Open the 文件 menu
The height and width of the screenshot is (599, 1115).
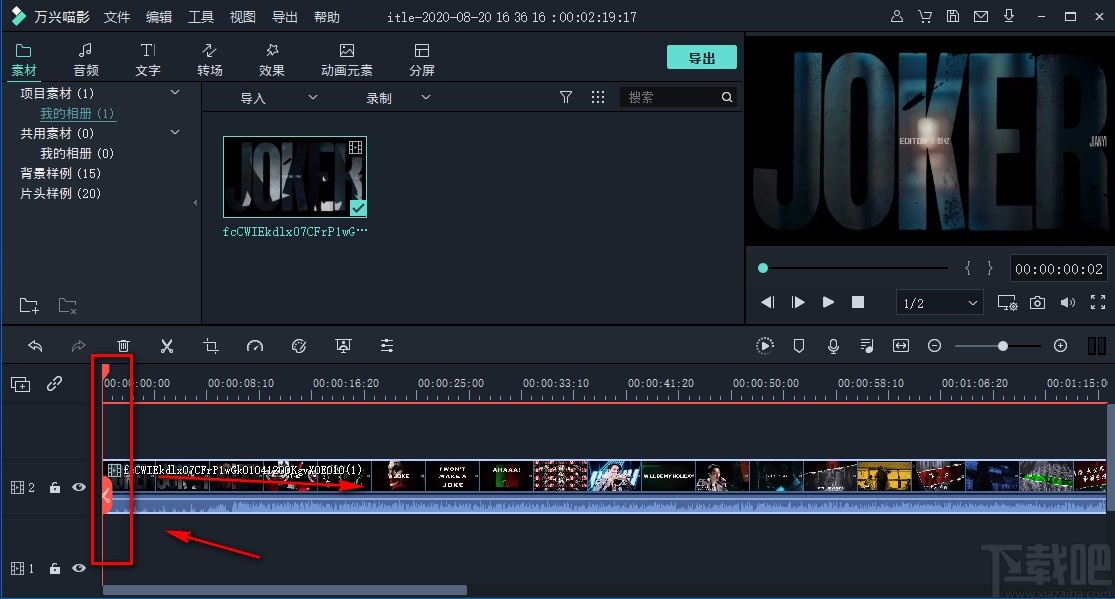[x=117, y=17]
